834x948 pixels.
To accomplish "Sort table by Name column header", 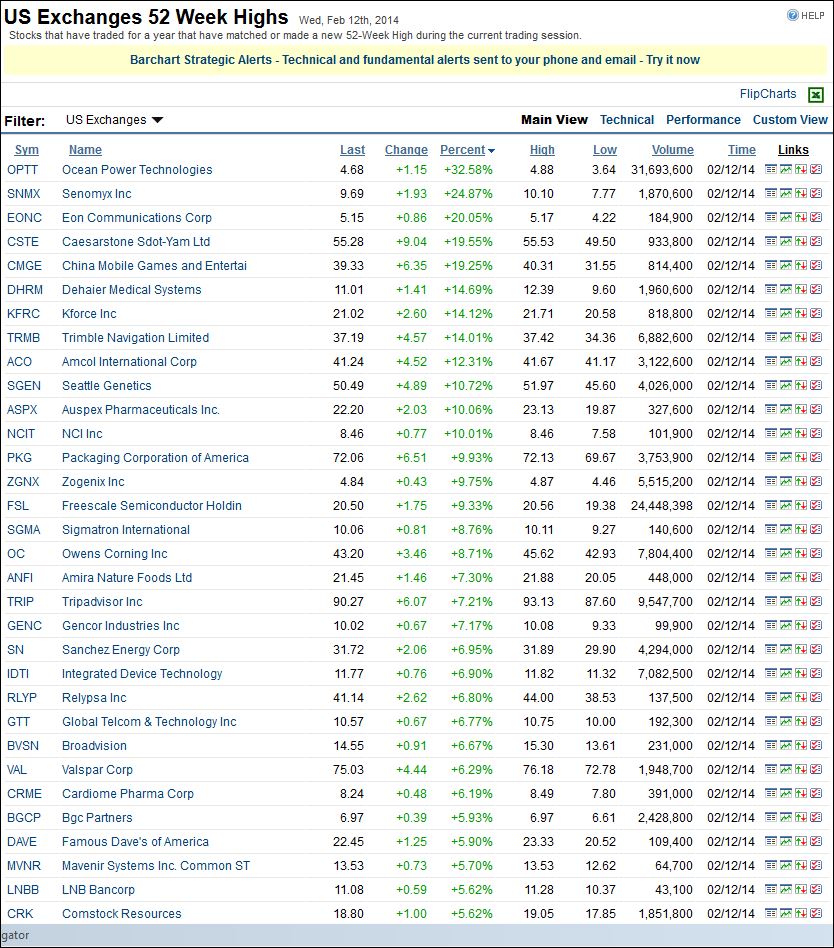I will (85, 150).
